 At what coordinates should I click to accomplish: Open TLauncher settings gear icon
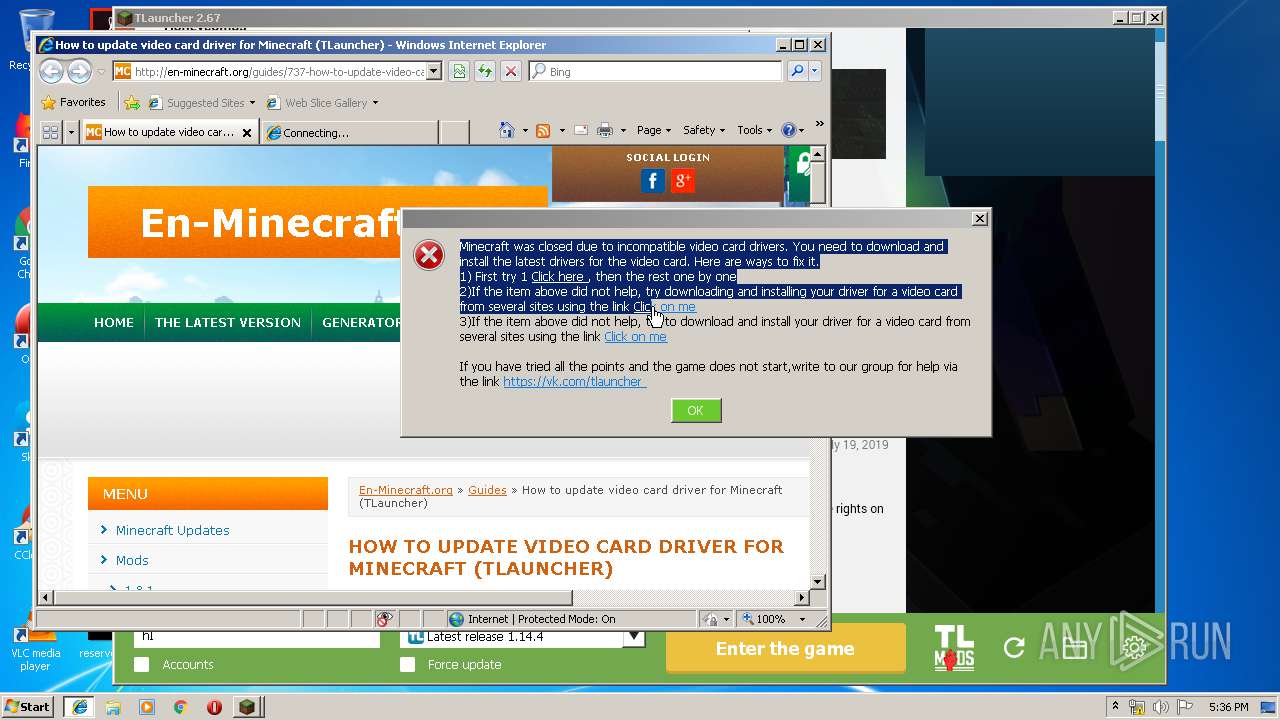1134,648
